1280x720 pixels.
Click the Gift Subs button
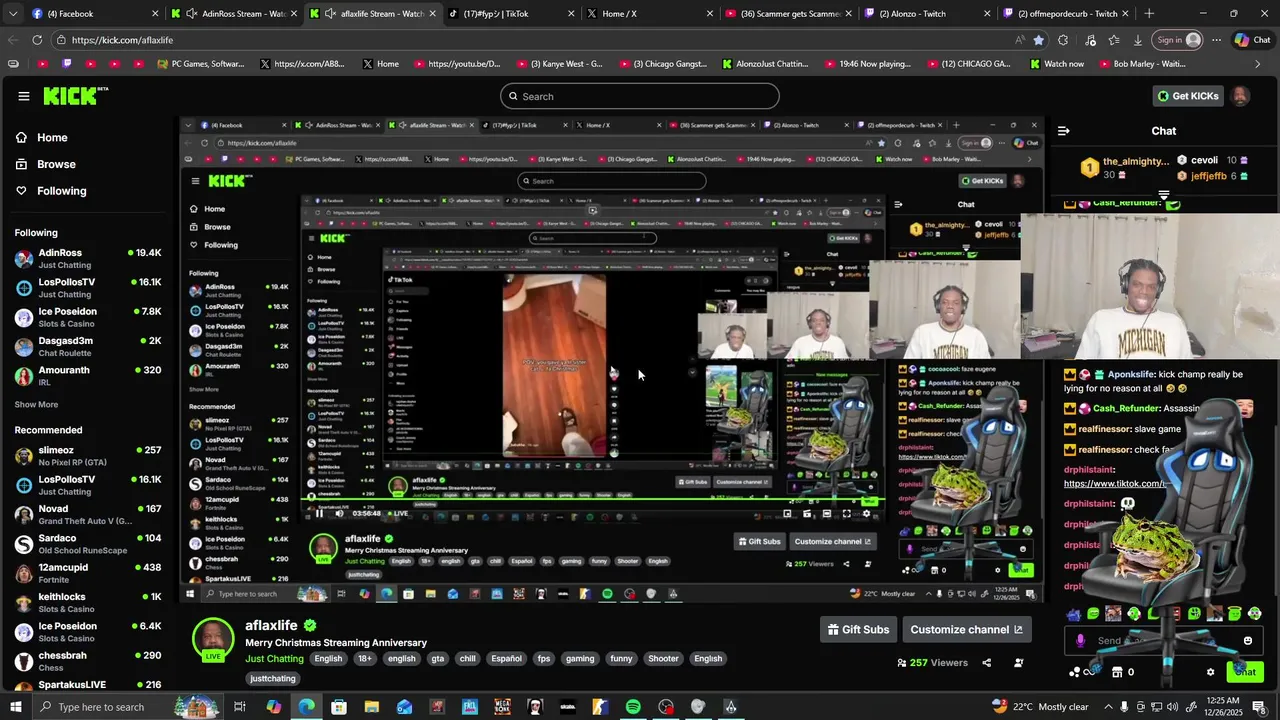(x=858, y=630)
